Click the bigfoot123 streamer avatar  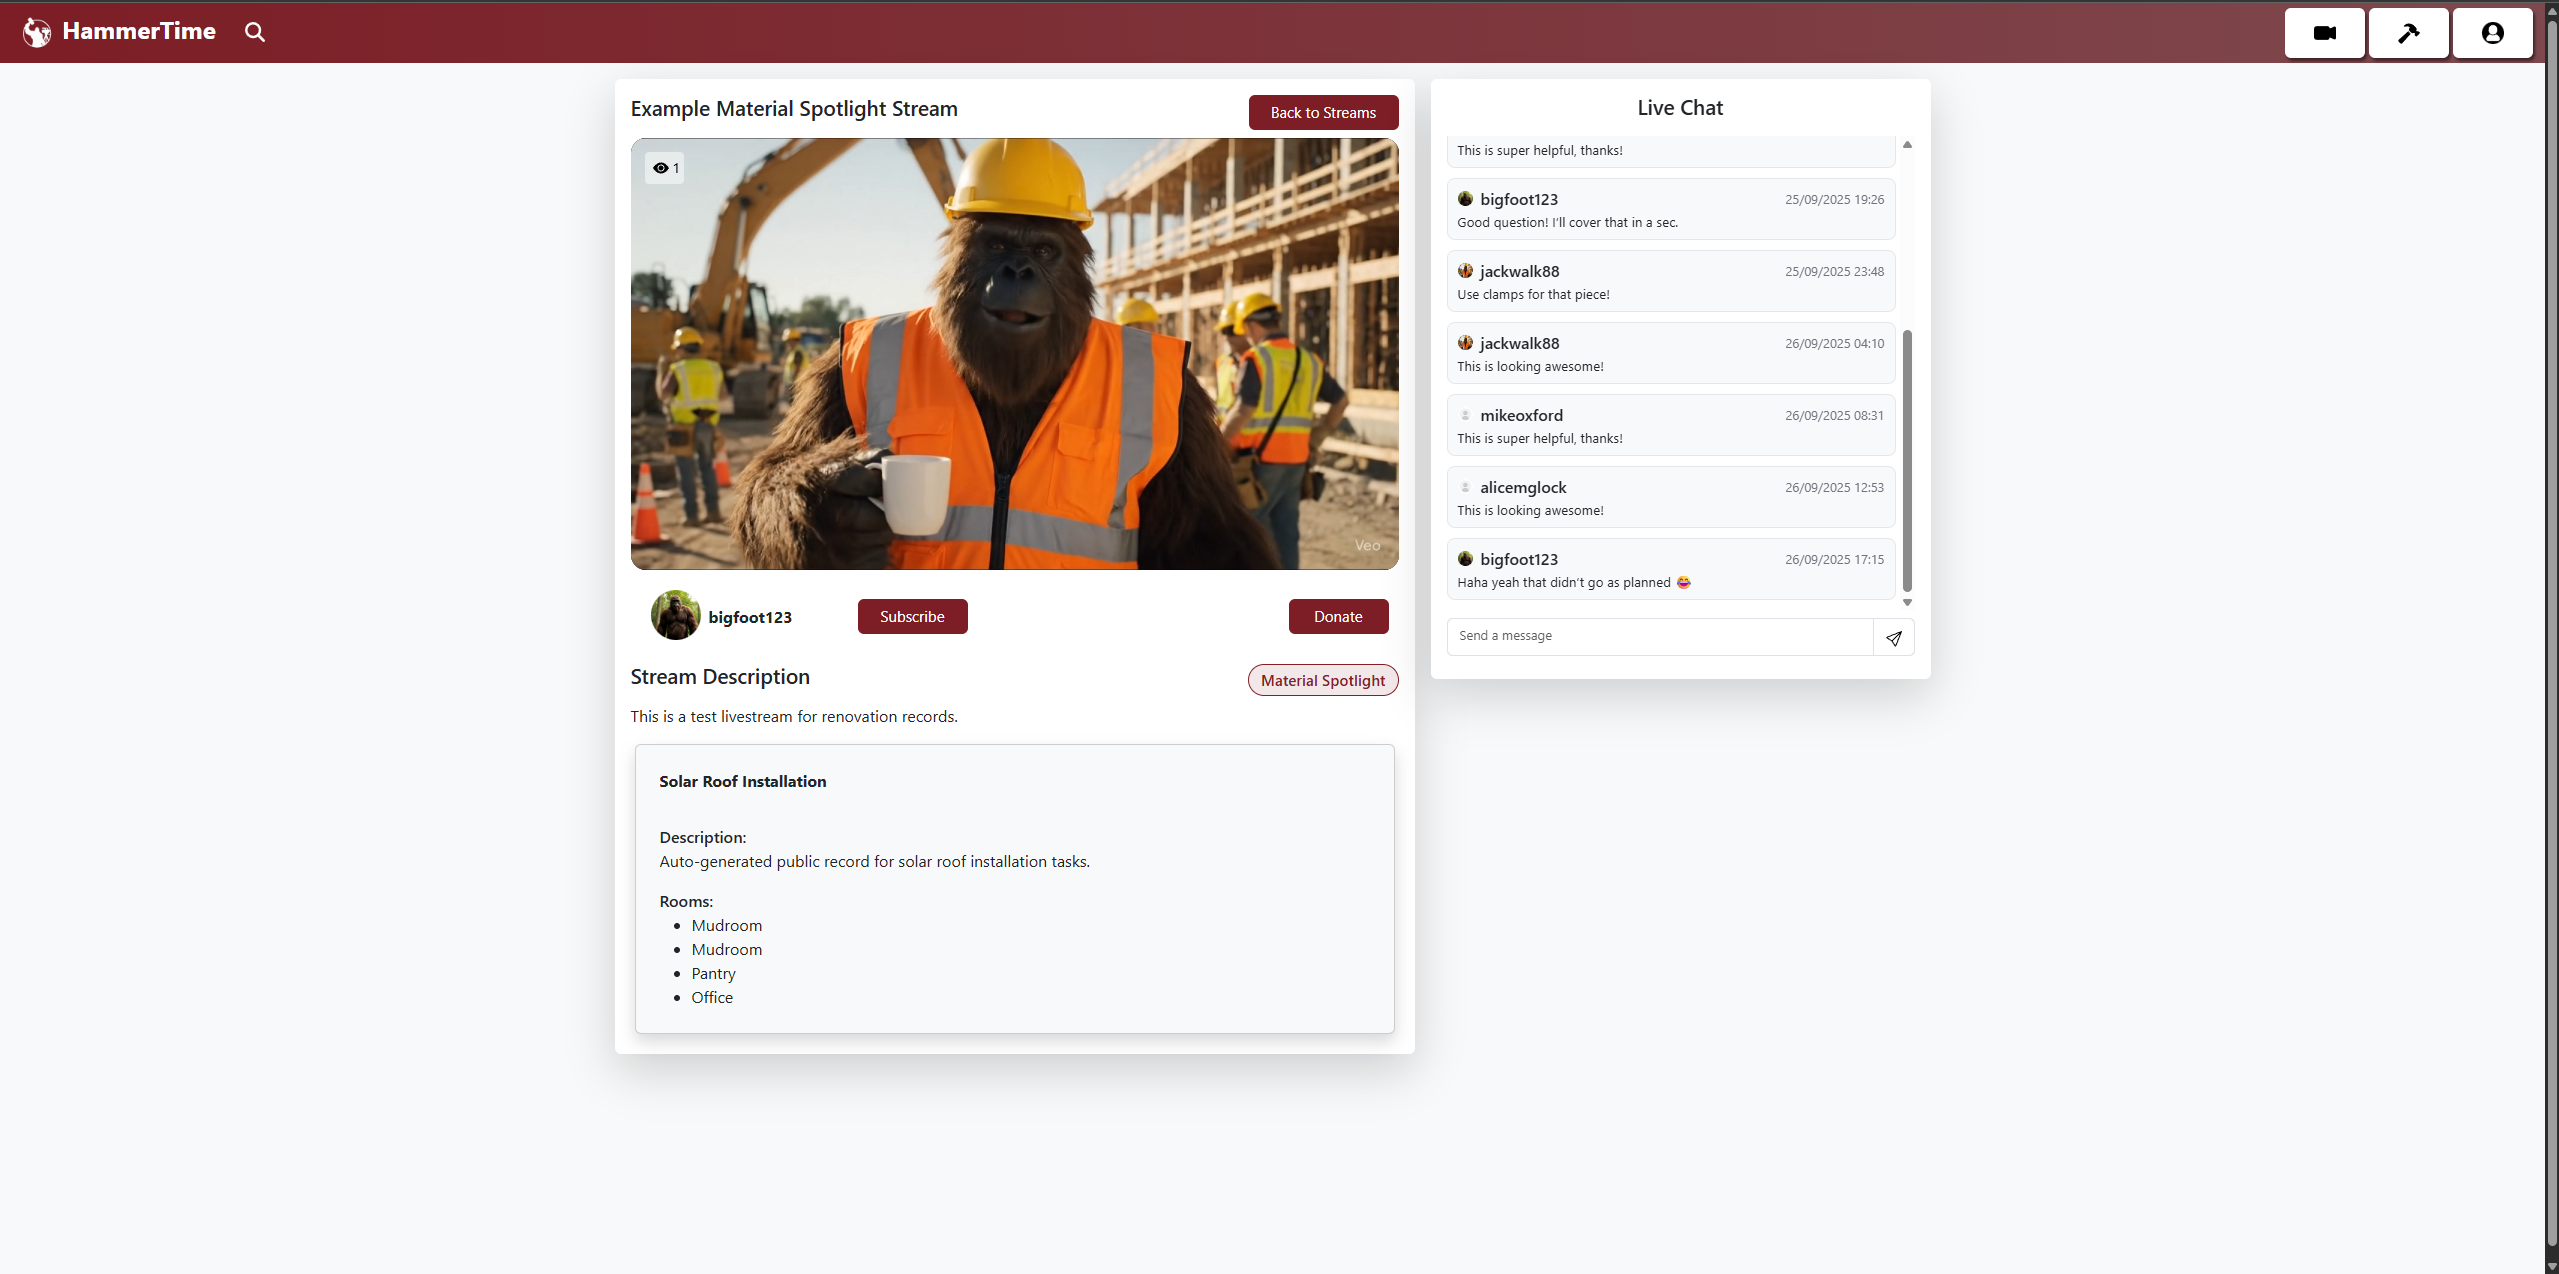pyautogui.click(x=675, y=616)
